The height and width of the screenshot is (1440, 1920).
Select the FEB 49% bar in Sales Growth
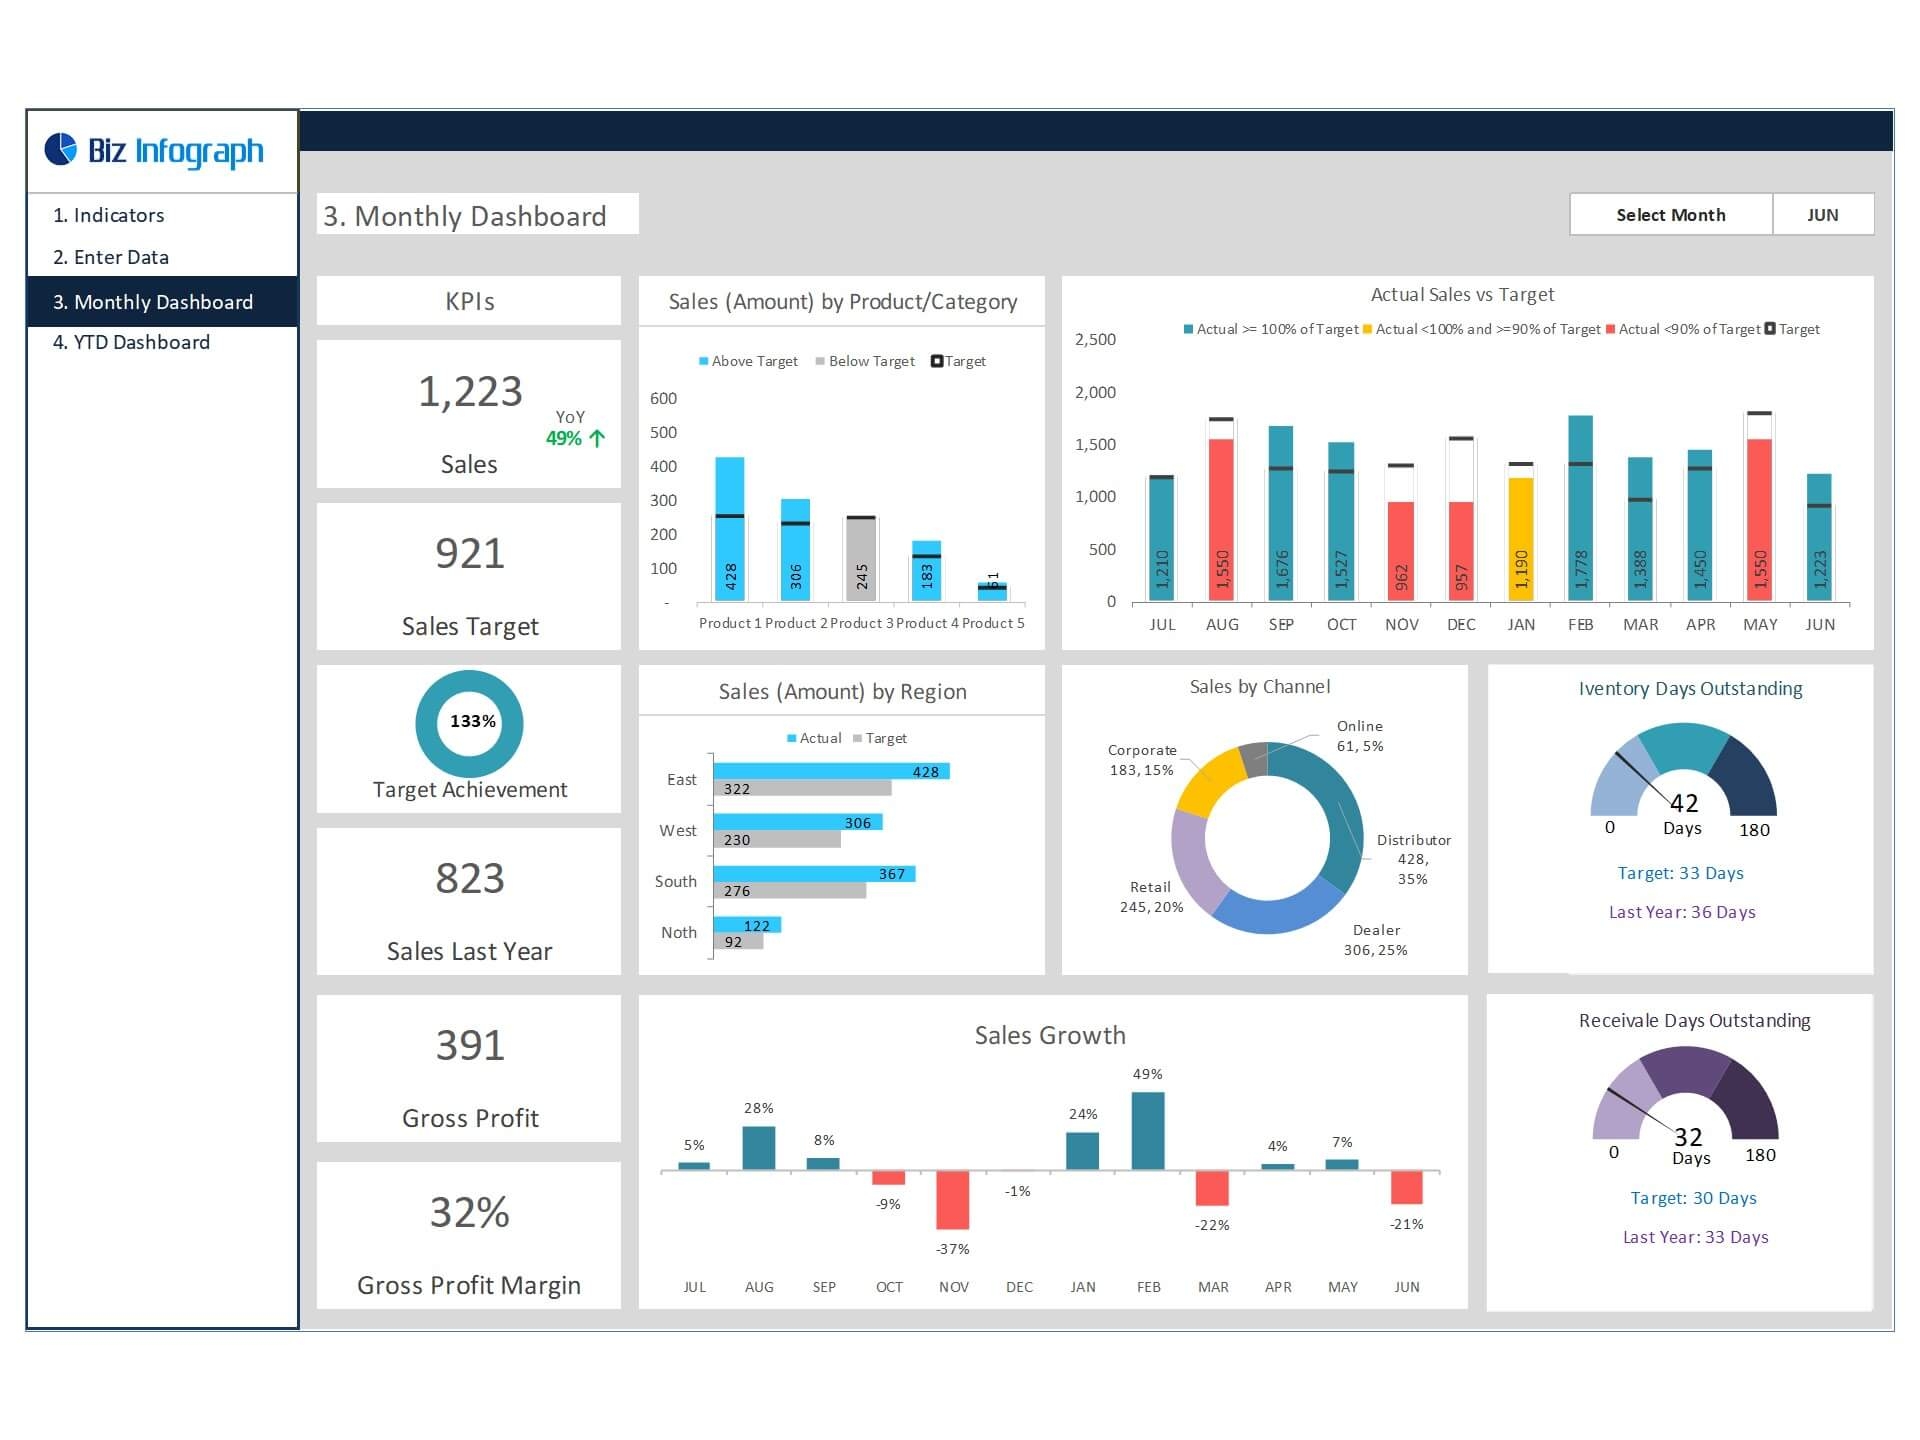pos(1148,1130)
